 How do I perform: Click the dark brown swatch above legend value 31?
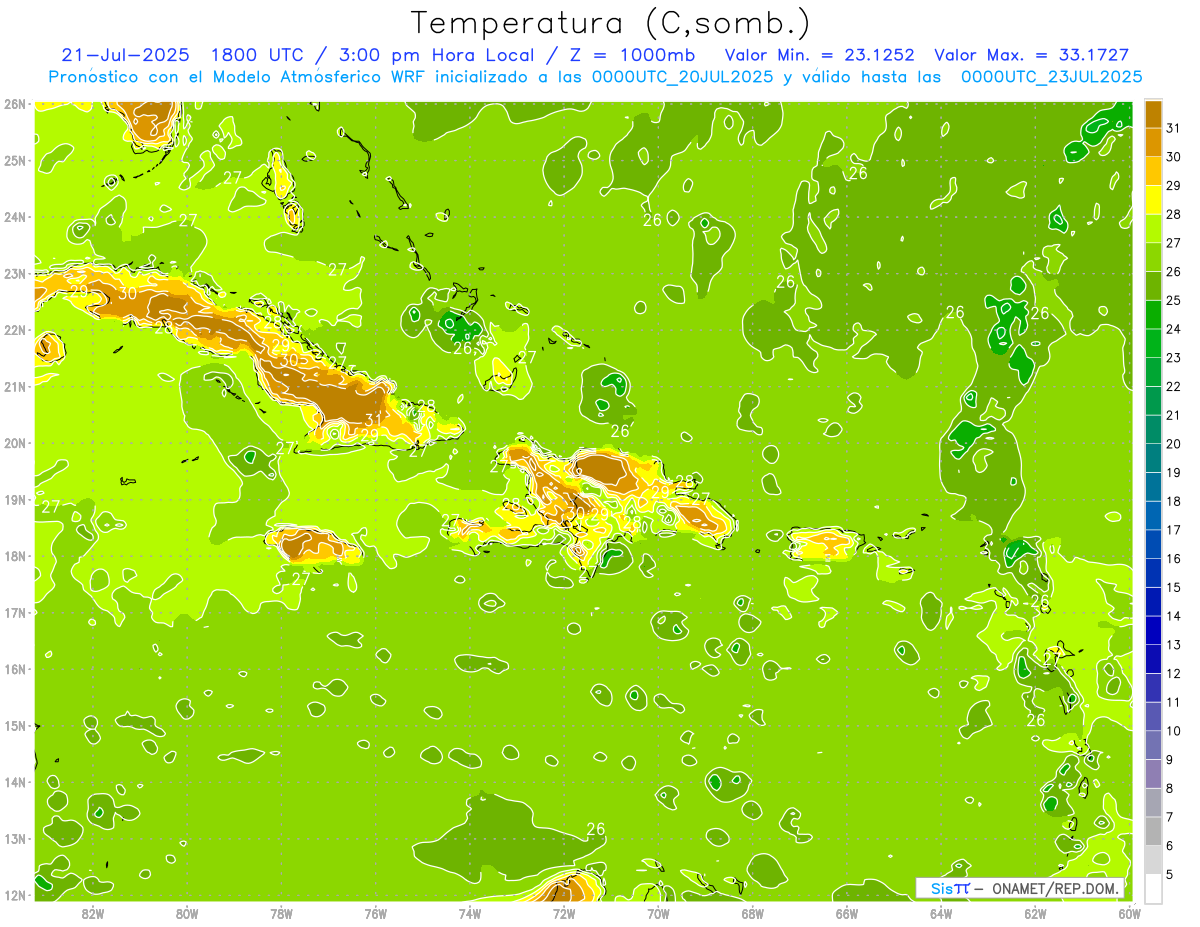(x=1154, y=114)
